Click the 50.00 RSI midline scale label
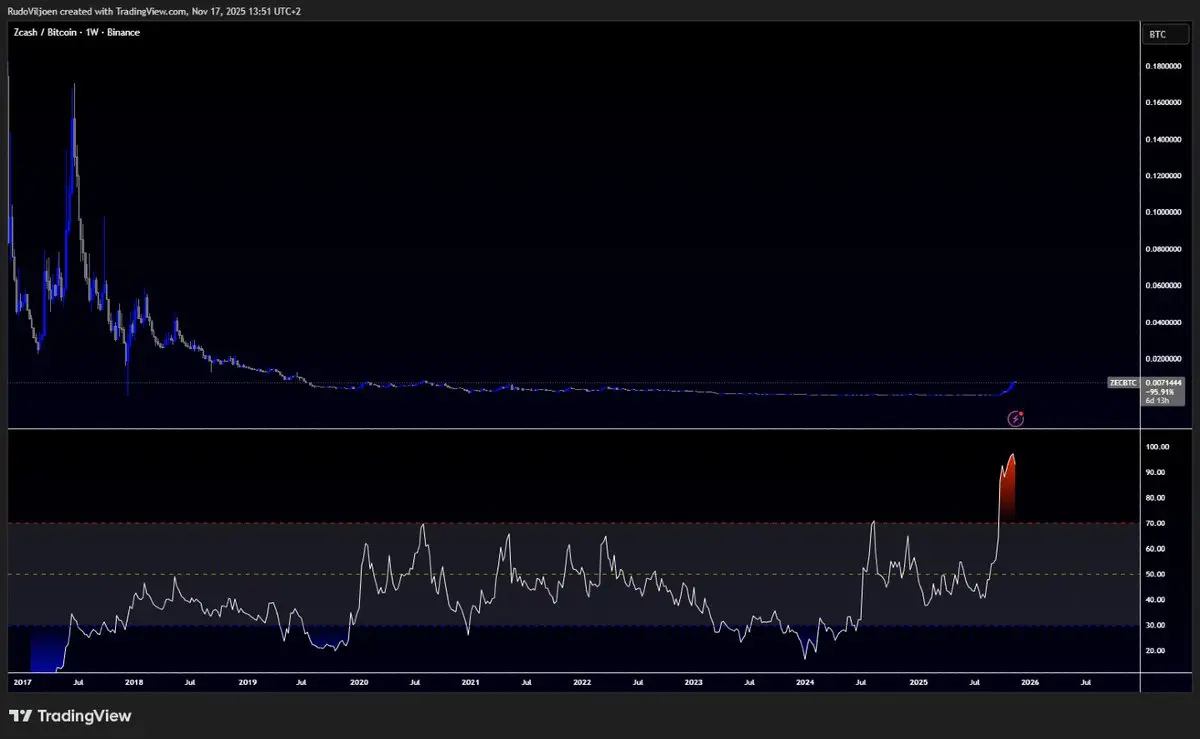 click(1156, 574)
